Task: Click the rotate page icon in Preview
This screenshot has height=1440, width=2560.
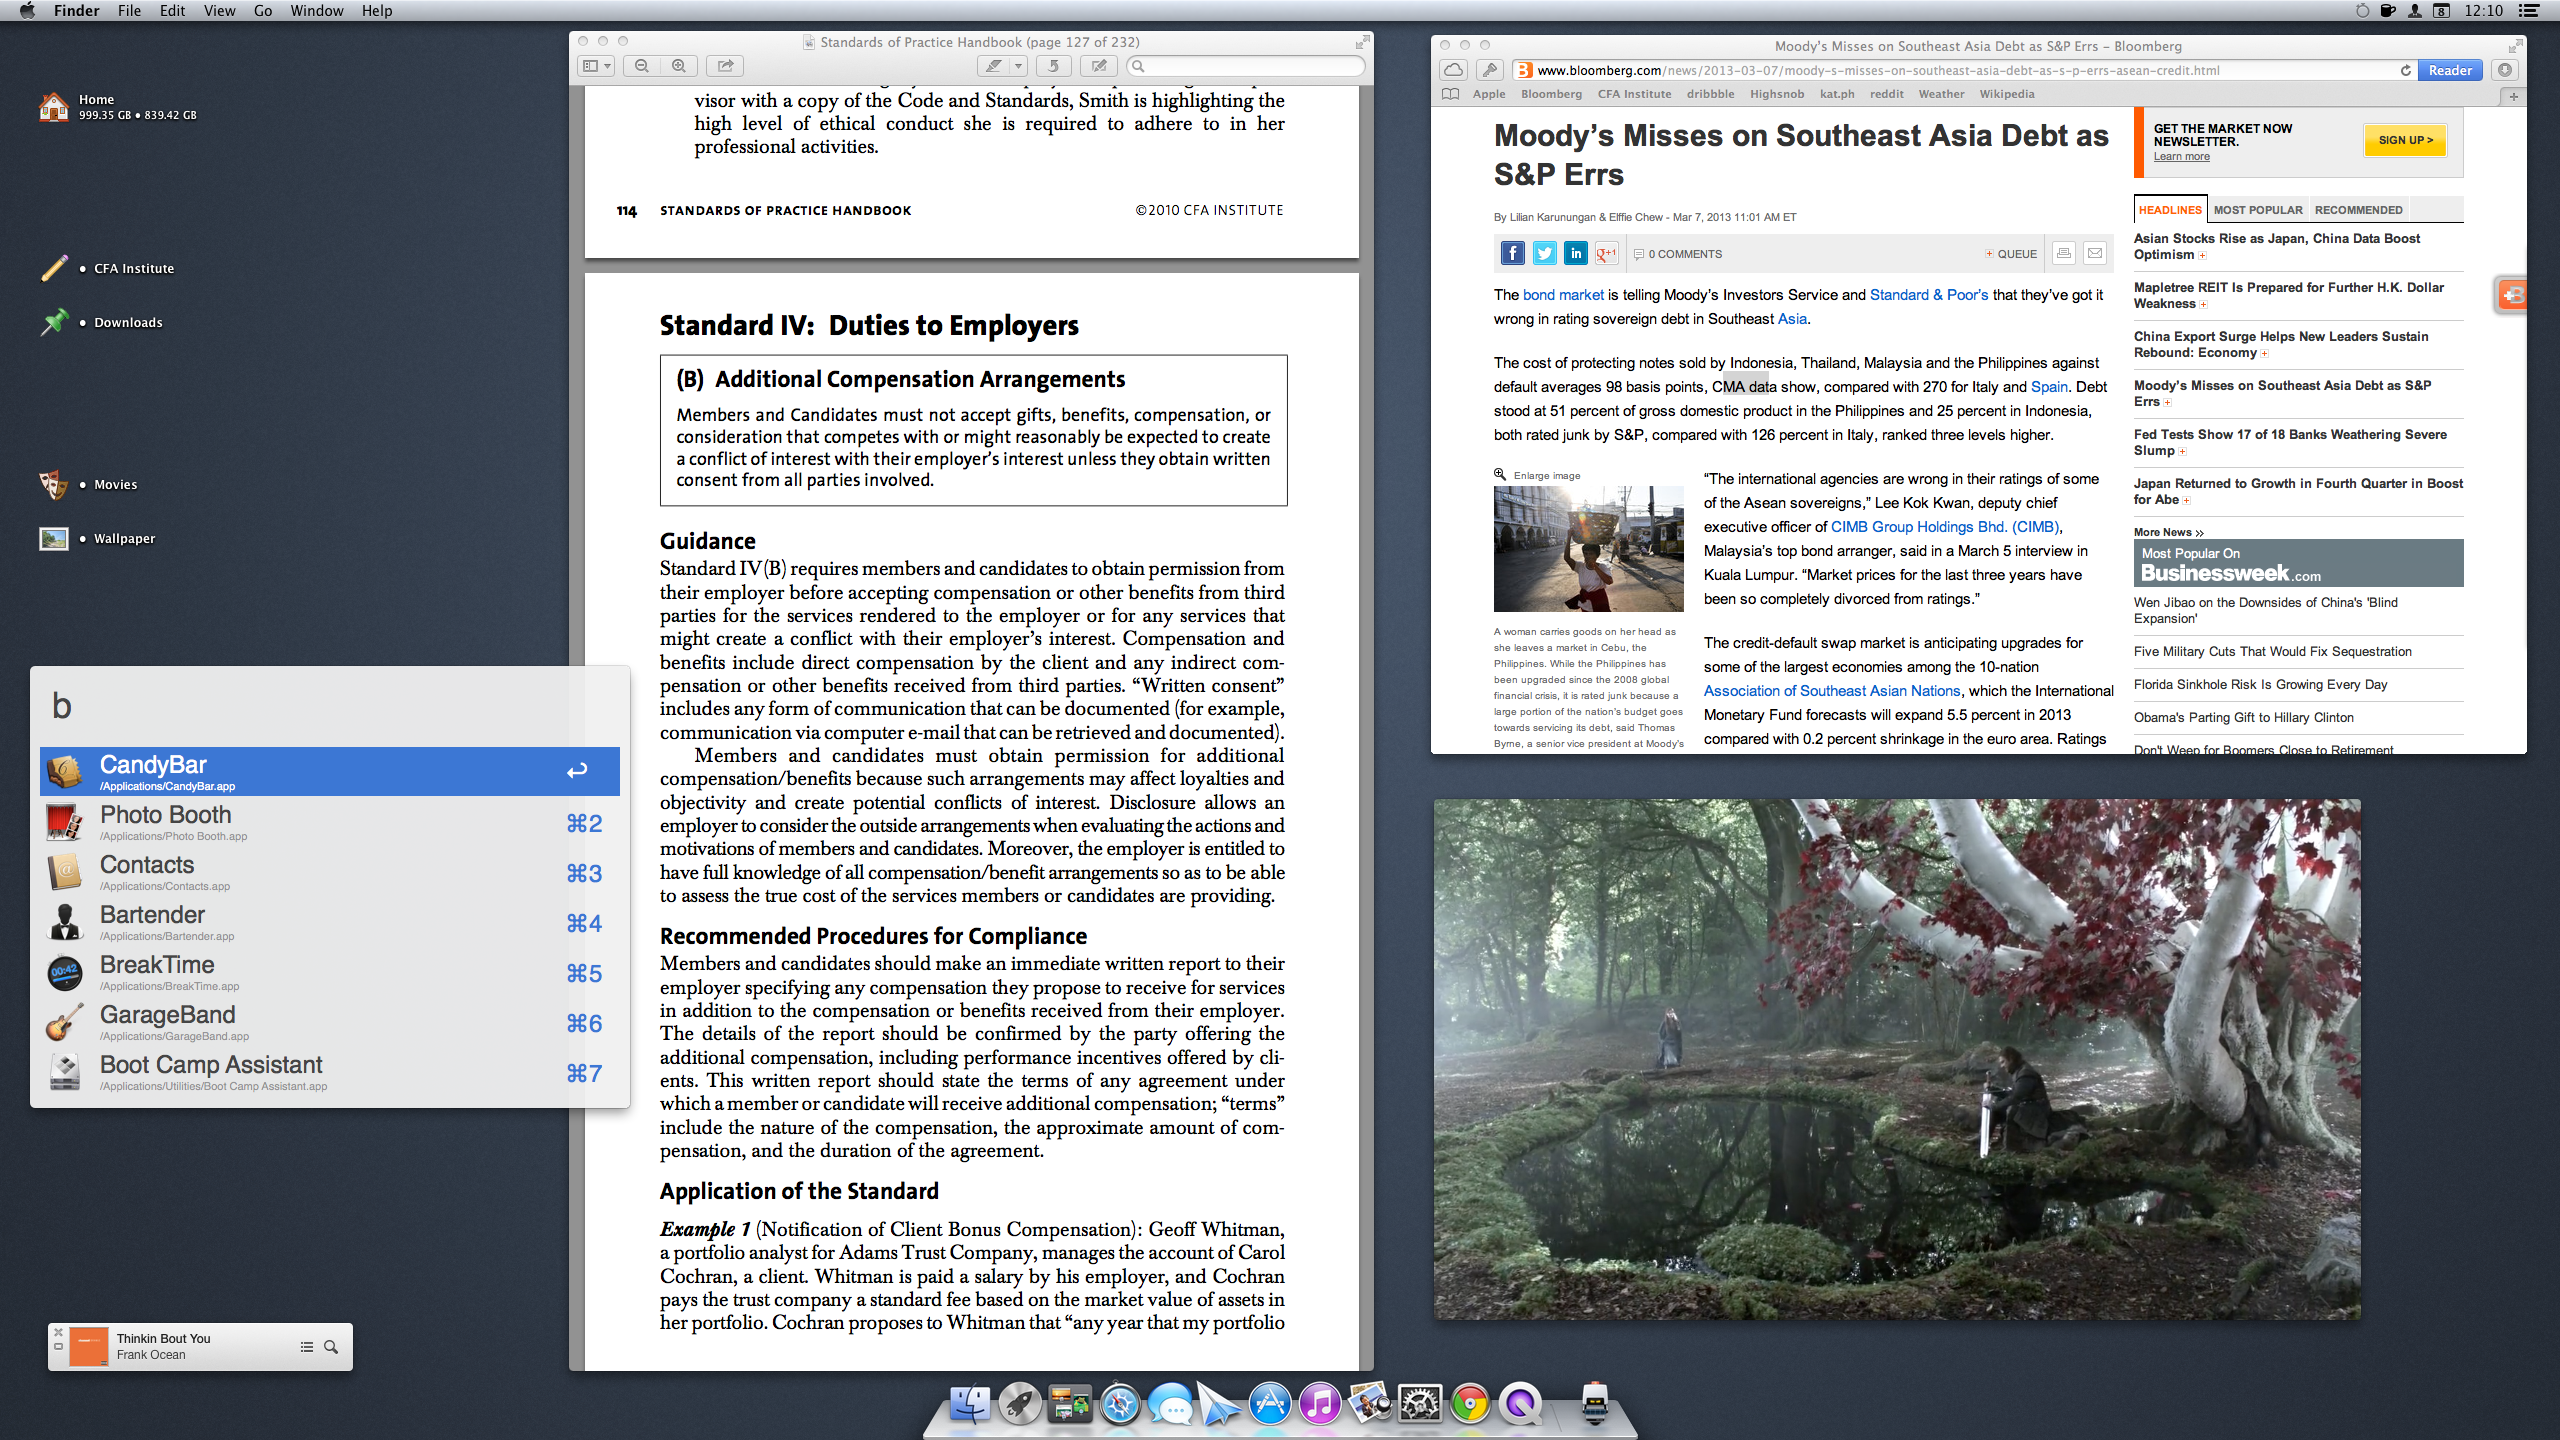Action: (1053, 66)
